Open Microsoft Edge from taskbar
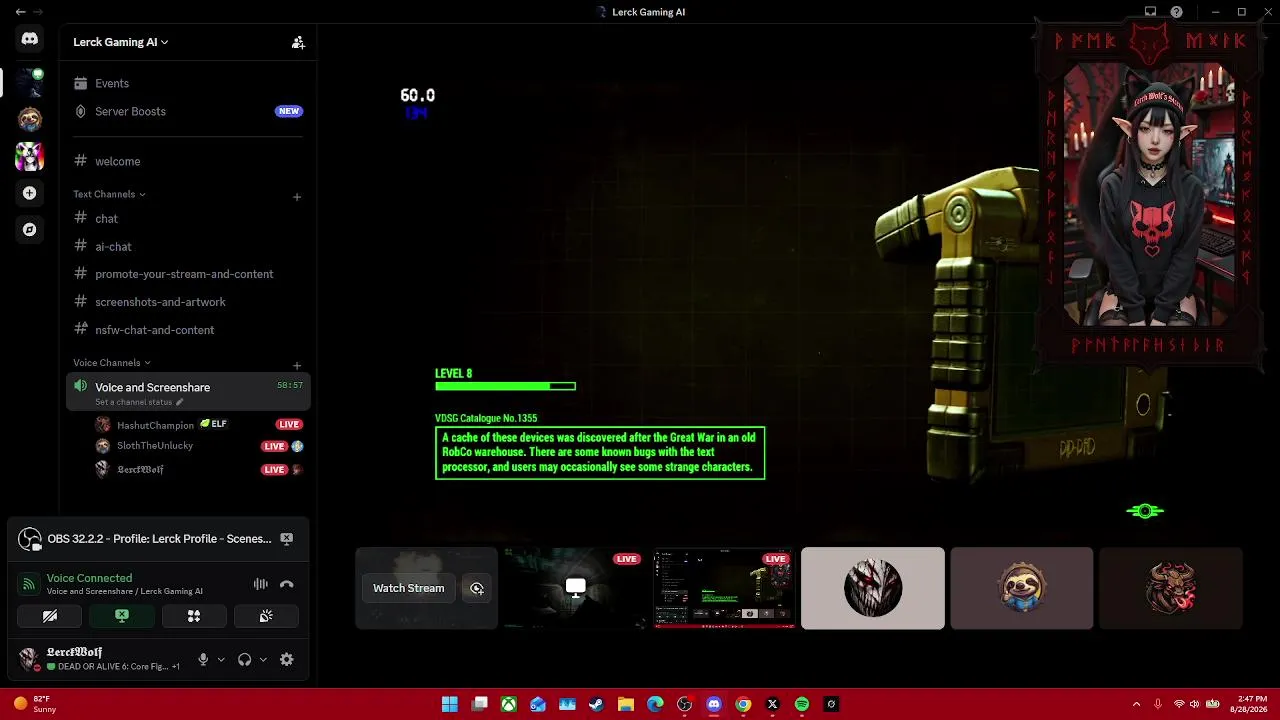1280x720 pixels. (655, 704)
